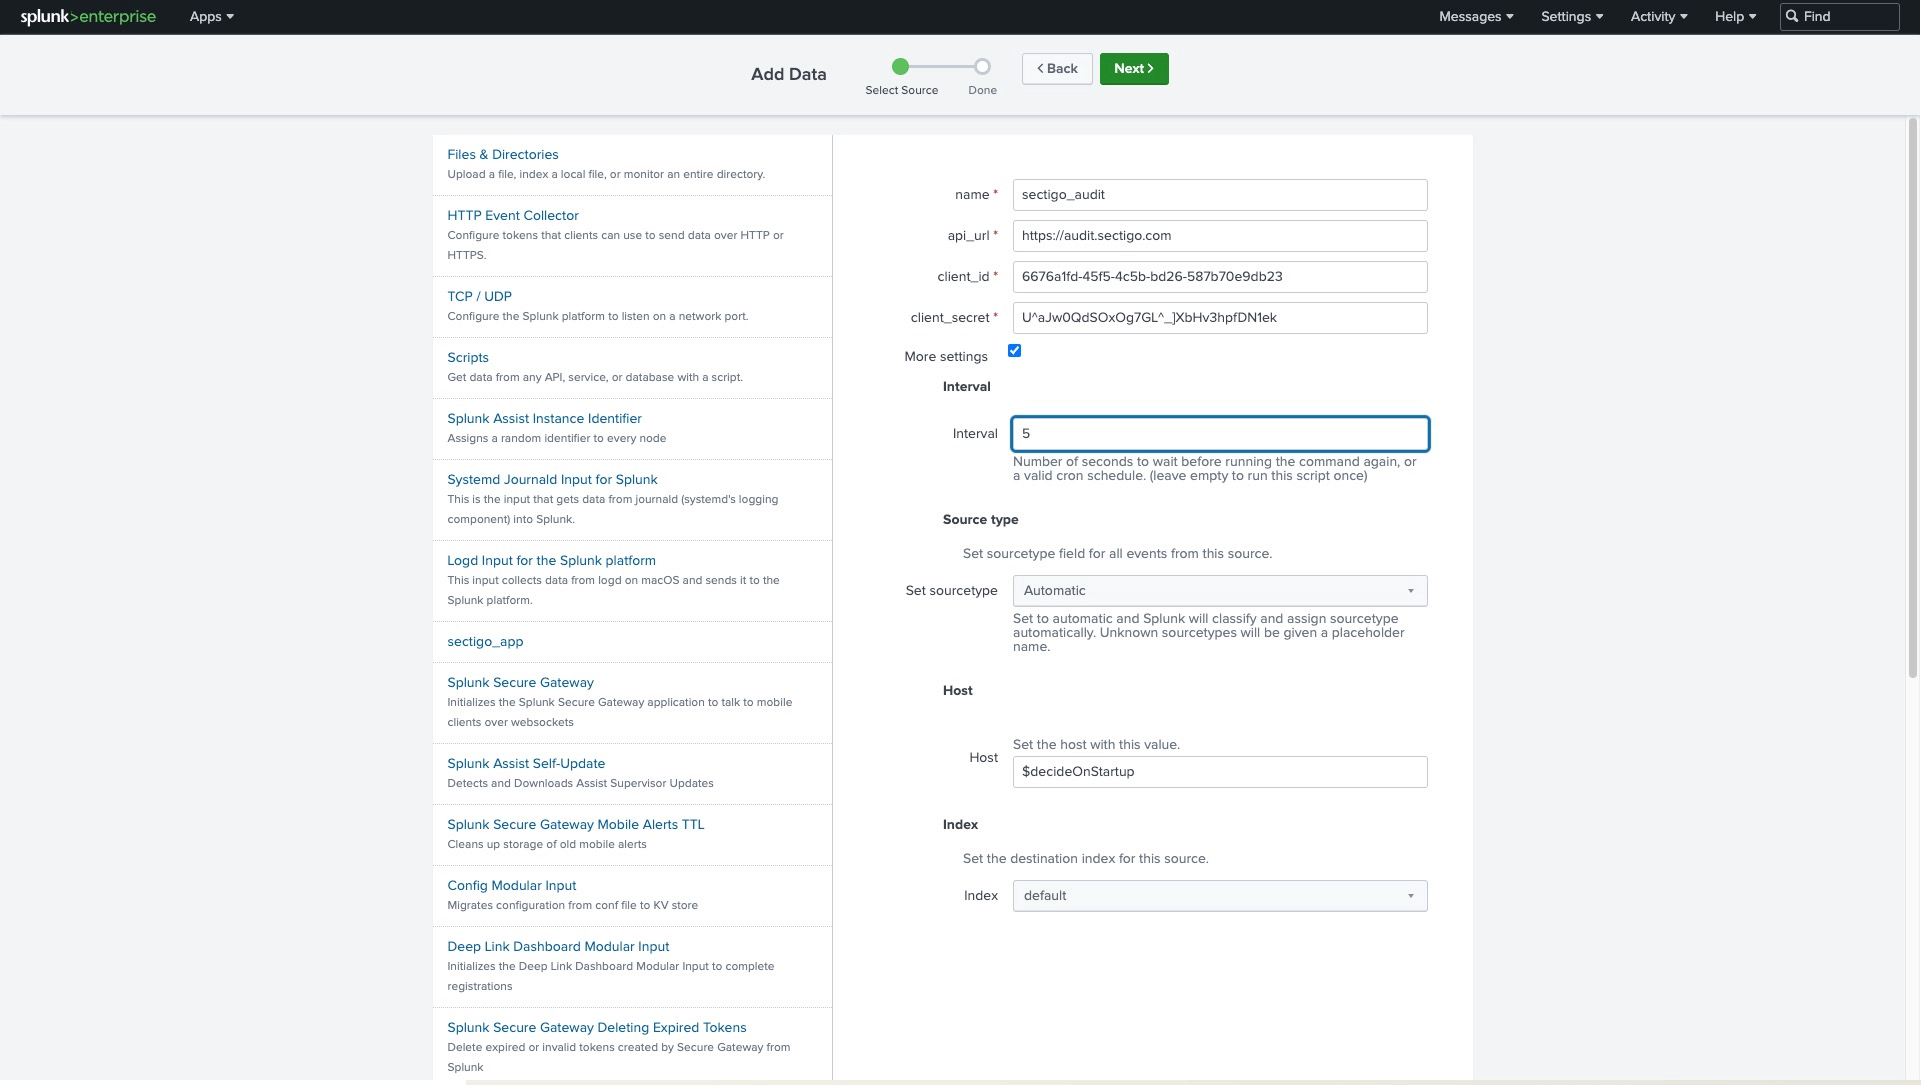Open the Index dropdown showing default
The image size is (1921, 1085).
1220,896
